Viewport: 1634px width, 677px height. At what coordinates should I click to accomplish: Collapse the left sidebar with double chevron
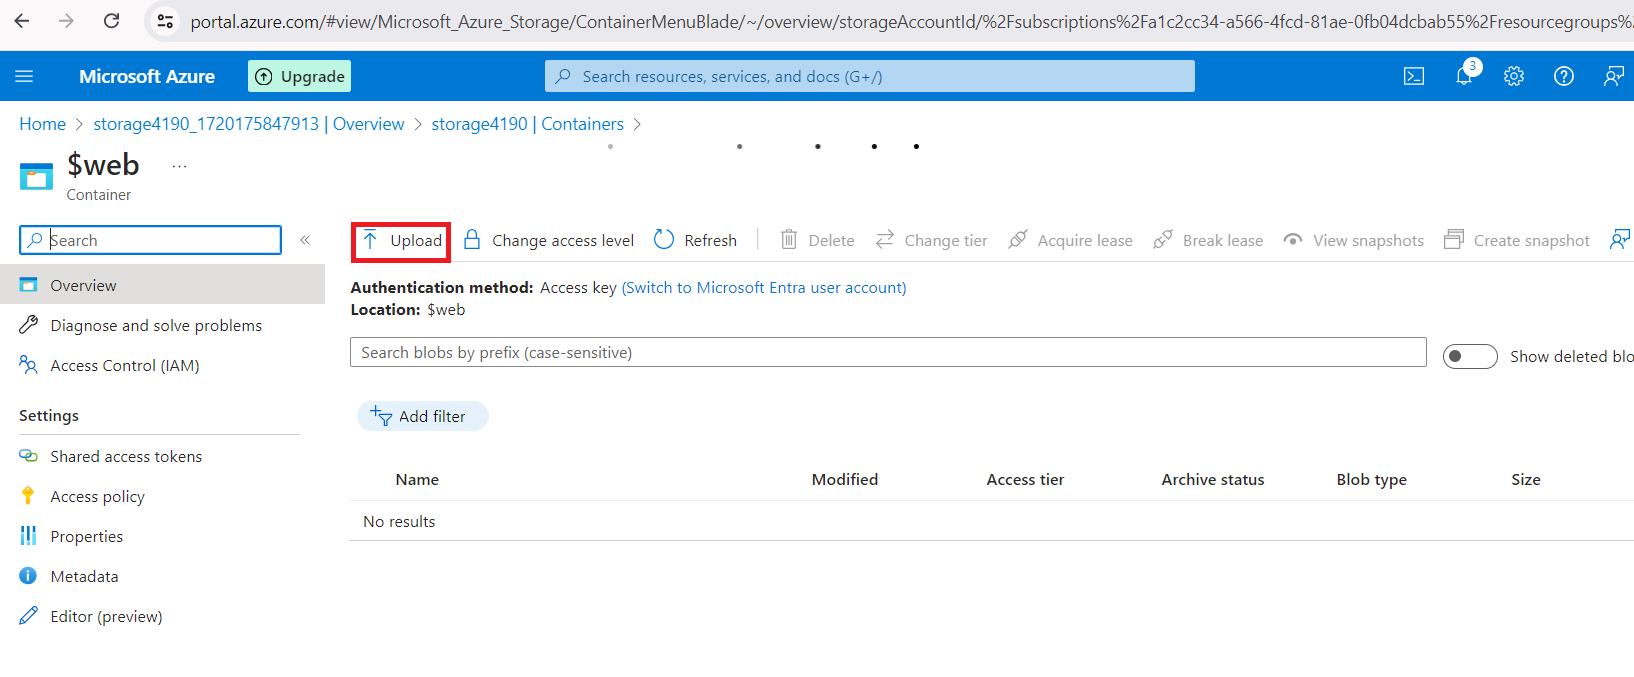coord(305,240)
